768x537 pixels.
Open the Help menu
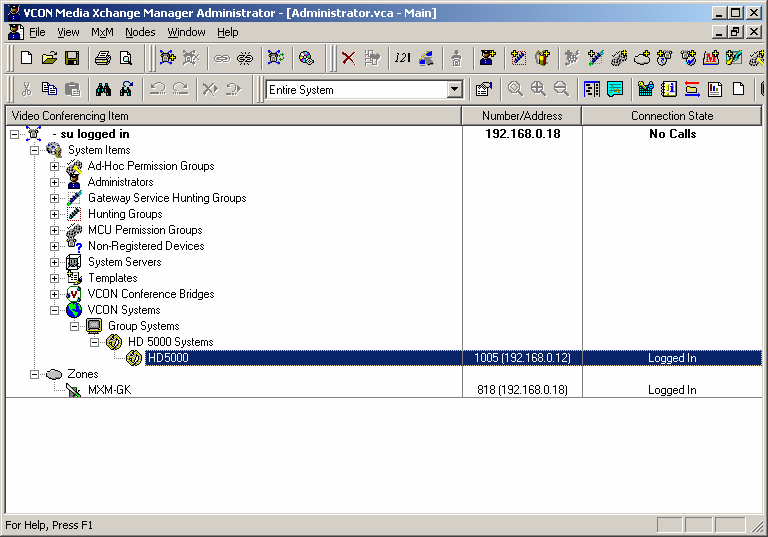point(228,32)
